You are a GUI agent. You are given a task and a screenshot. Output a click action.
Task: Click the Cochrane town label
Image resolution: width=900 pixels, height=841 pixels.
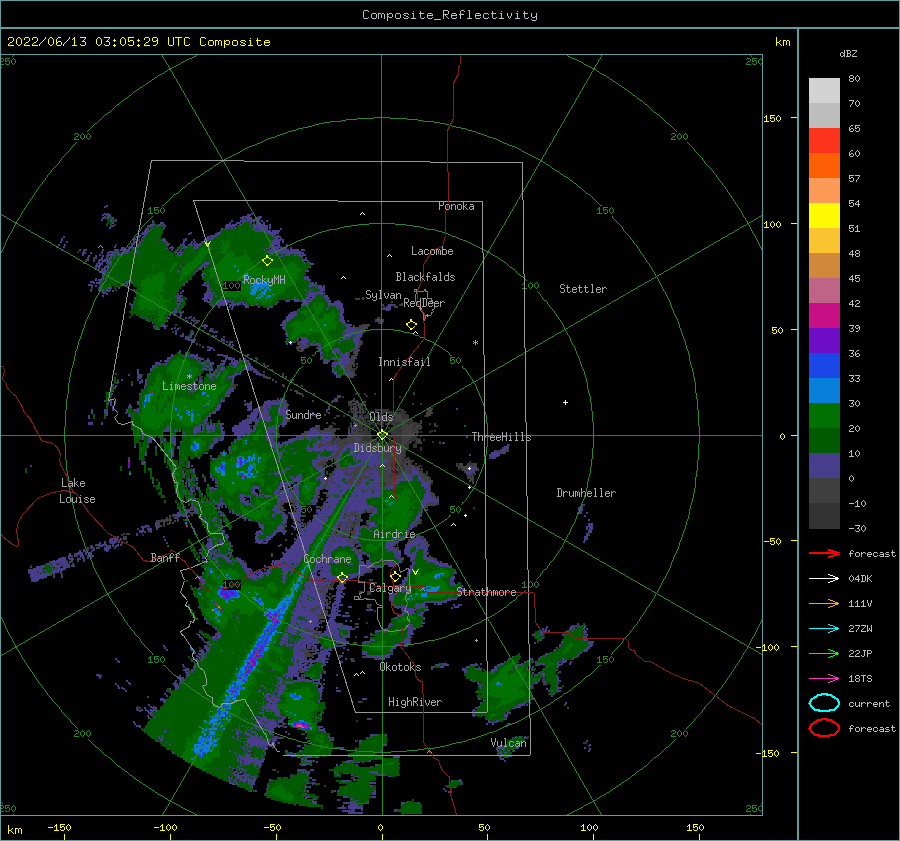click(x=327, y=559)
